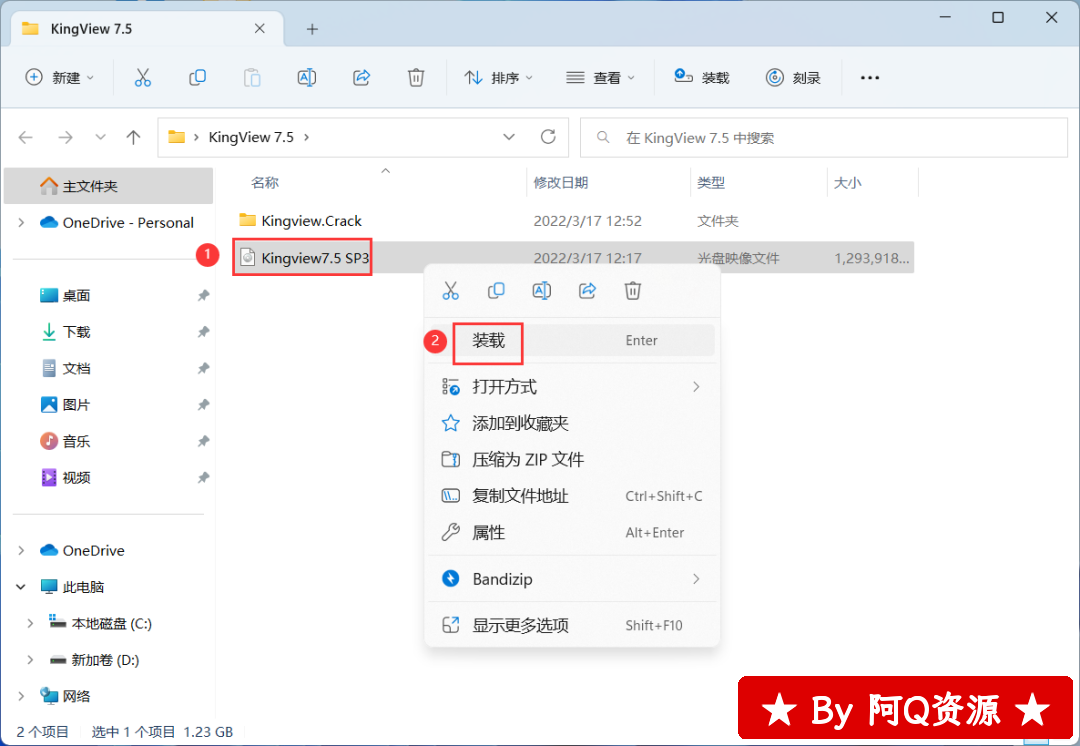The image size is (1080, 746).
Task: Sort by the 大小 column header
Action: pyautogui.click(x=847, y=183)
